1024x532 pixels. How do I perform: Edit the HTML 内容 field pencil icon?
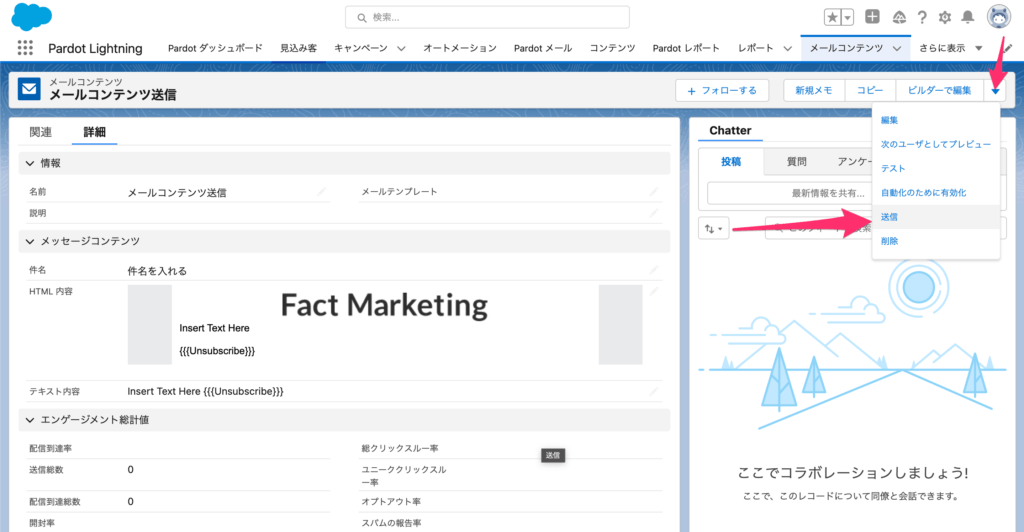654,292
